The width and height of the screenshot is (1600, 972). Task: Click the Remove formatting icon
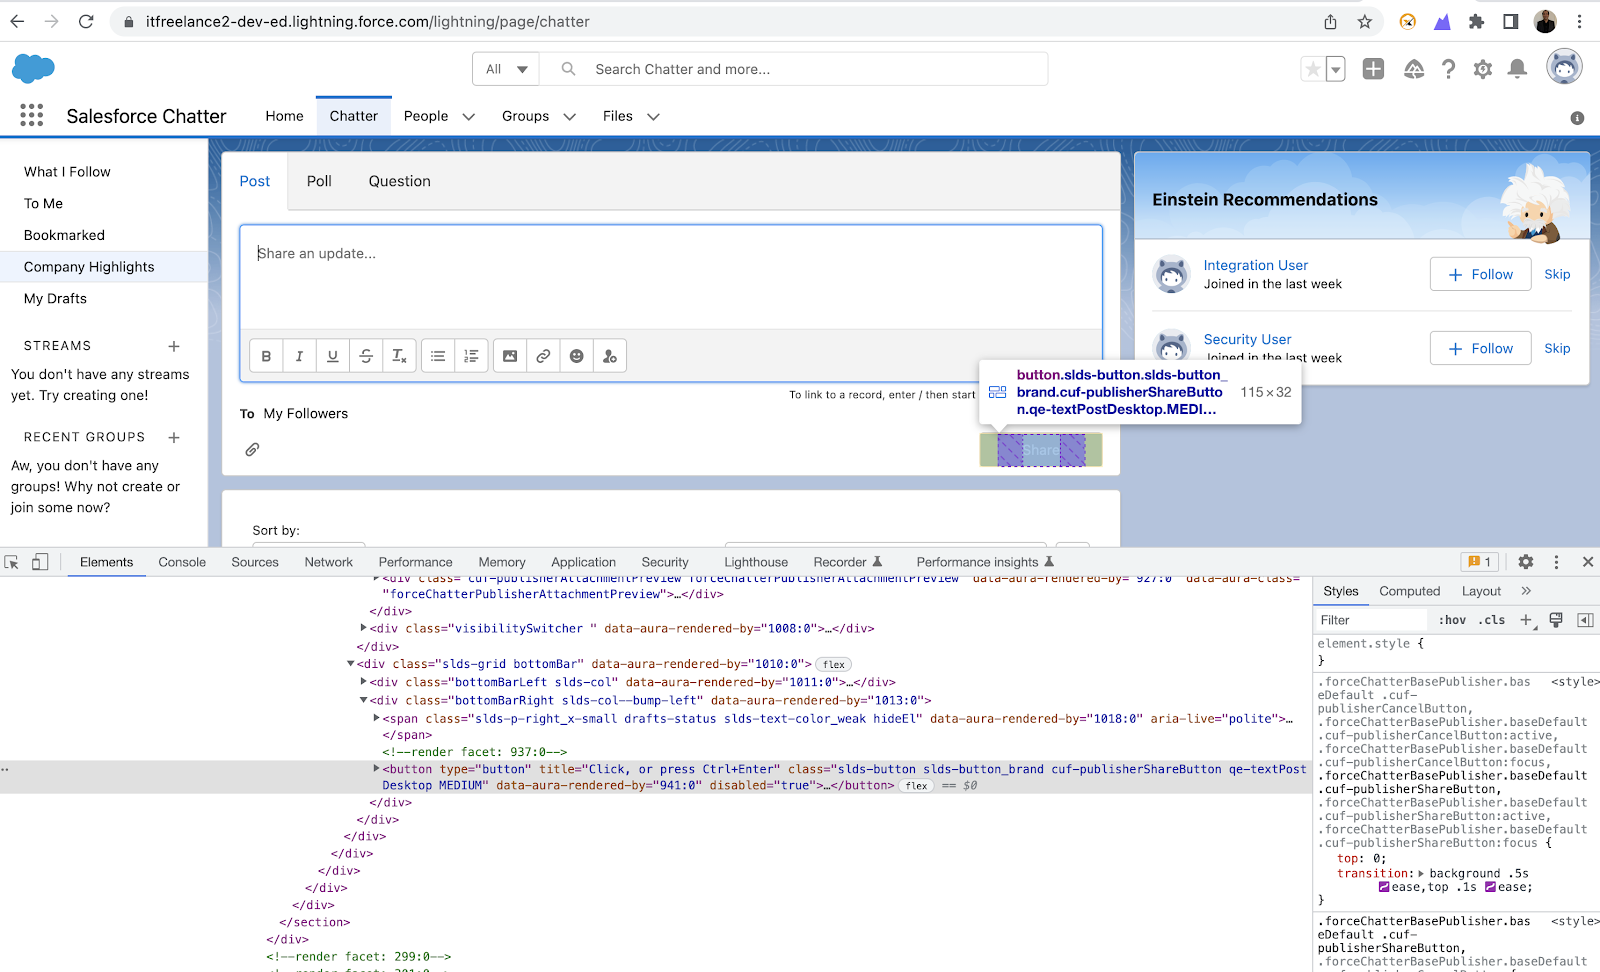[x=399, y=356]
